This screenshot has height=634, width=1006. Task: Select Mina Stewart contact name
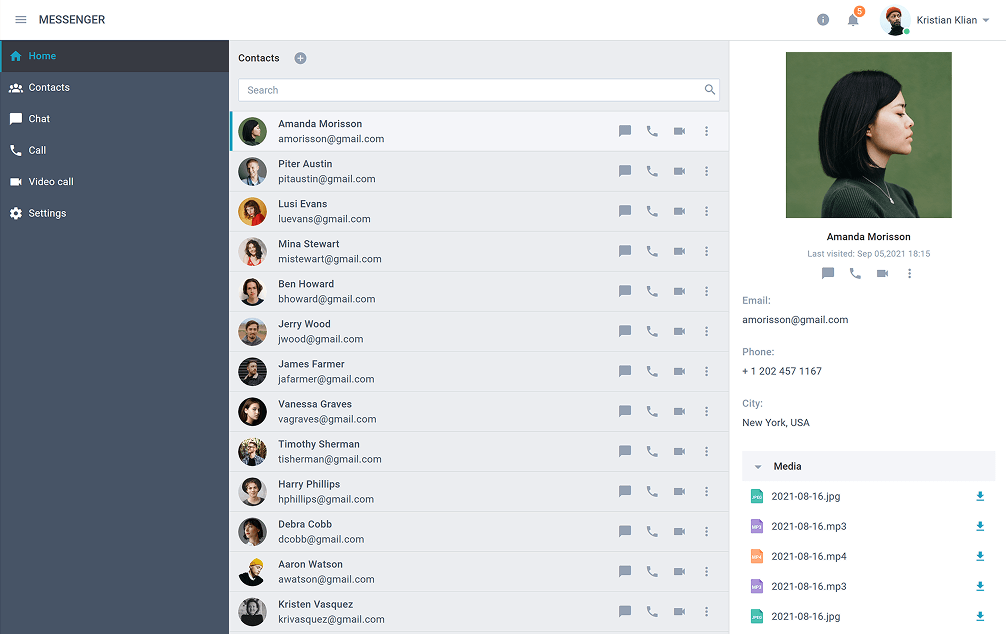pos(309,244)
